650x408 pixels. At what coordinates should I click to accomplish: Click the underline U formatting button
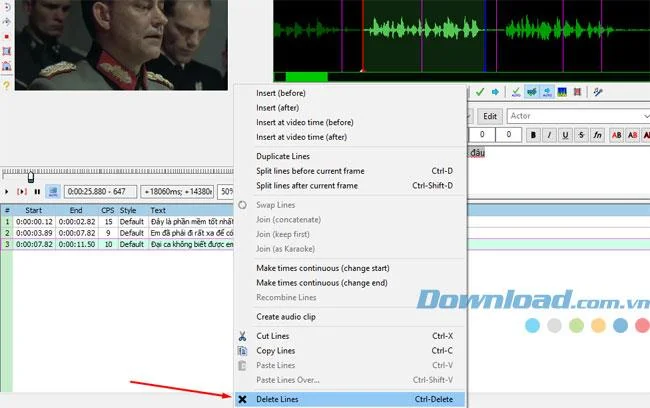(565, 135)
